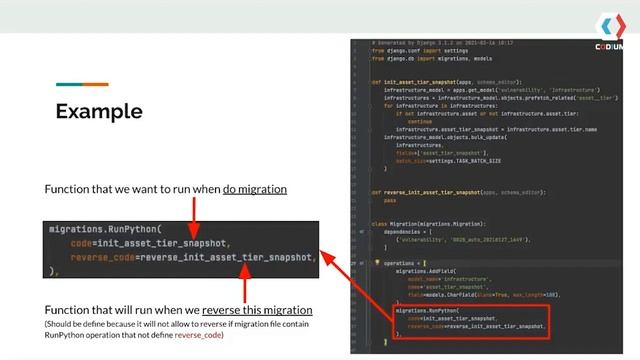Click the override gutter icon beside dependencies
640x360 pixels.
pos(362,232)
